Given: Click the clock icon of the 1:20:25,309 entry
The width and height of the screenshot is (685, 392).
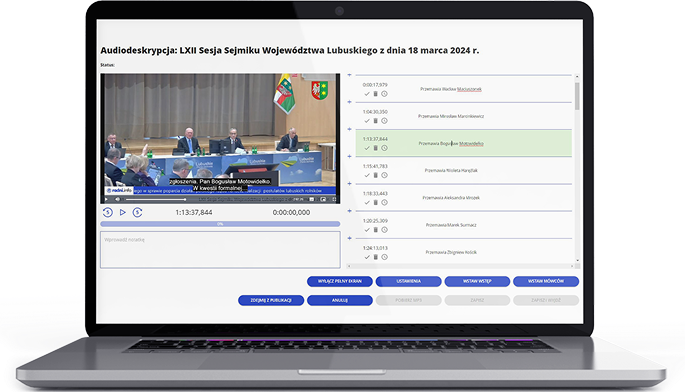Looking at the screenshot, I should pyautogui.click(x=384, y=230).
